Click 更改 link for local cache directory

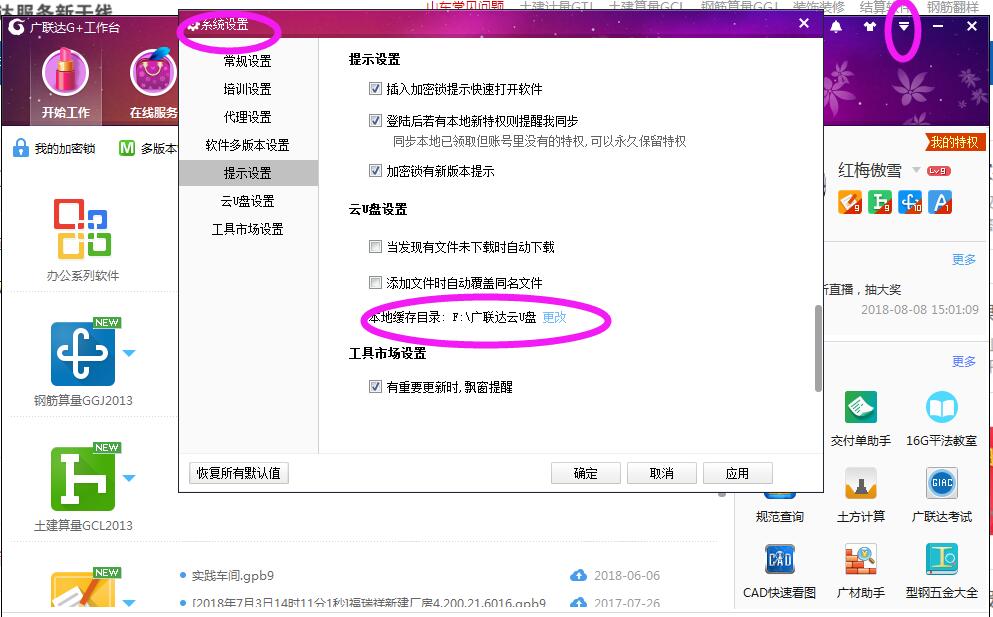coord(554,317)
